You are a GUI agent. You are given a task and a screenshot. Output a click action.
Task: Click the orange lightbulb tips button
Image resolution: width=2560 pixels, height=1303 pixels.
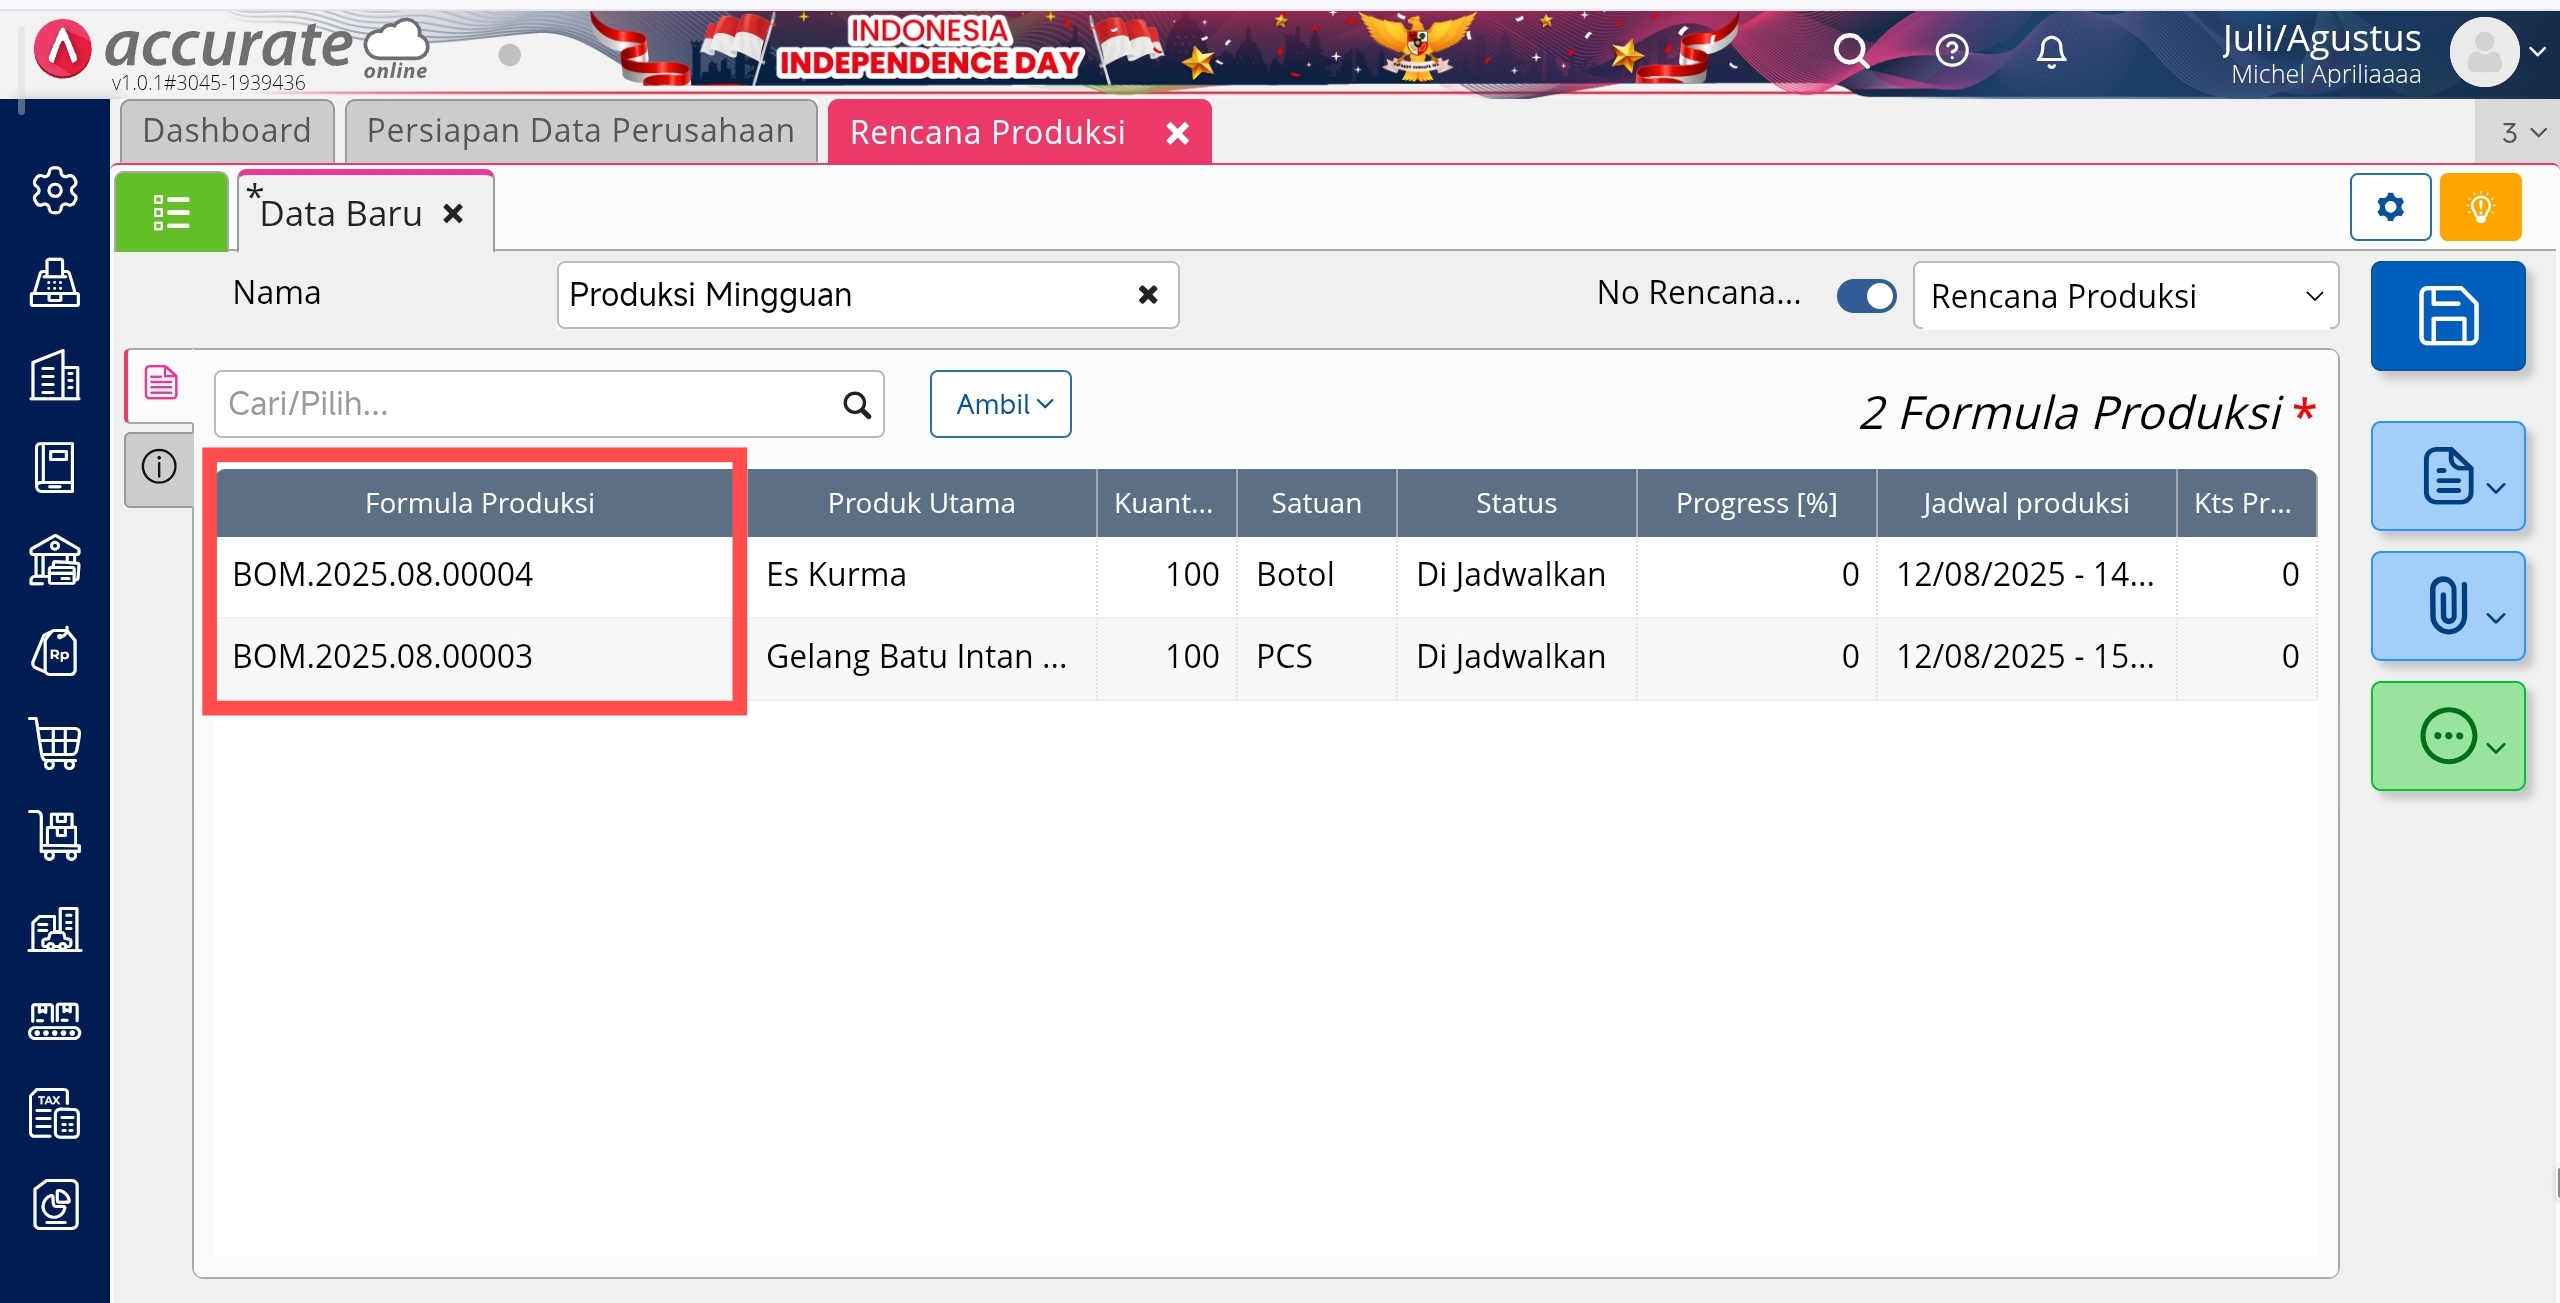coord(2480,207)
